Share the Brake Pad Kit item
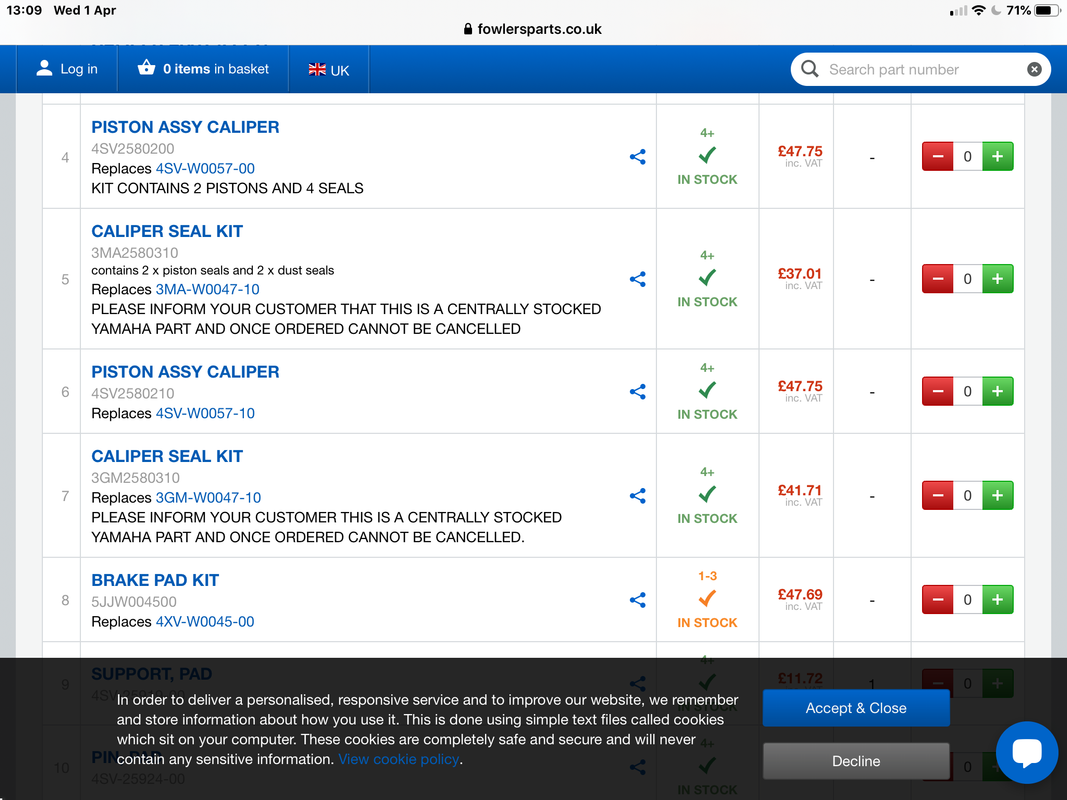Screen dimensions: 1067x800 [x=638, y=599]
